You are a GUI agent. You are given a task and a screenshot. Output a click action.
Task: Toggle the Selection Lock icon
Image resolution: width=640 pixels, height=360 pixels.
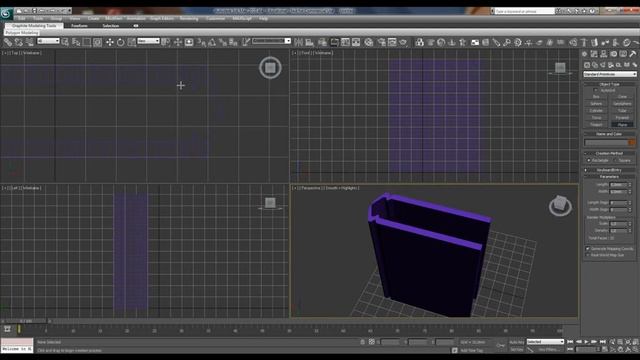pos(362,342)
